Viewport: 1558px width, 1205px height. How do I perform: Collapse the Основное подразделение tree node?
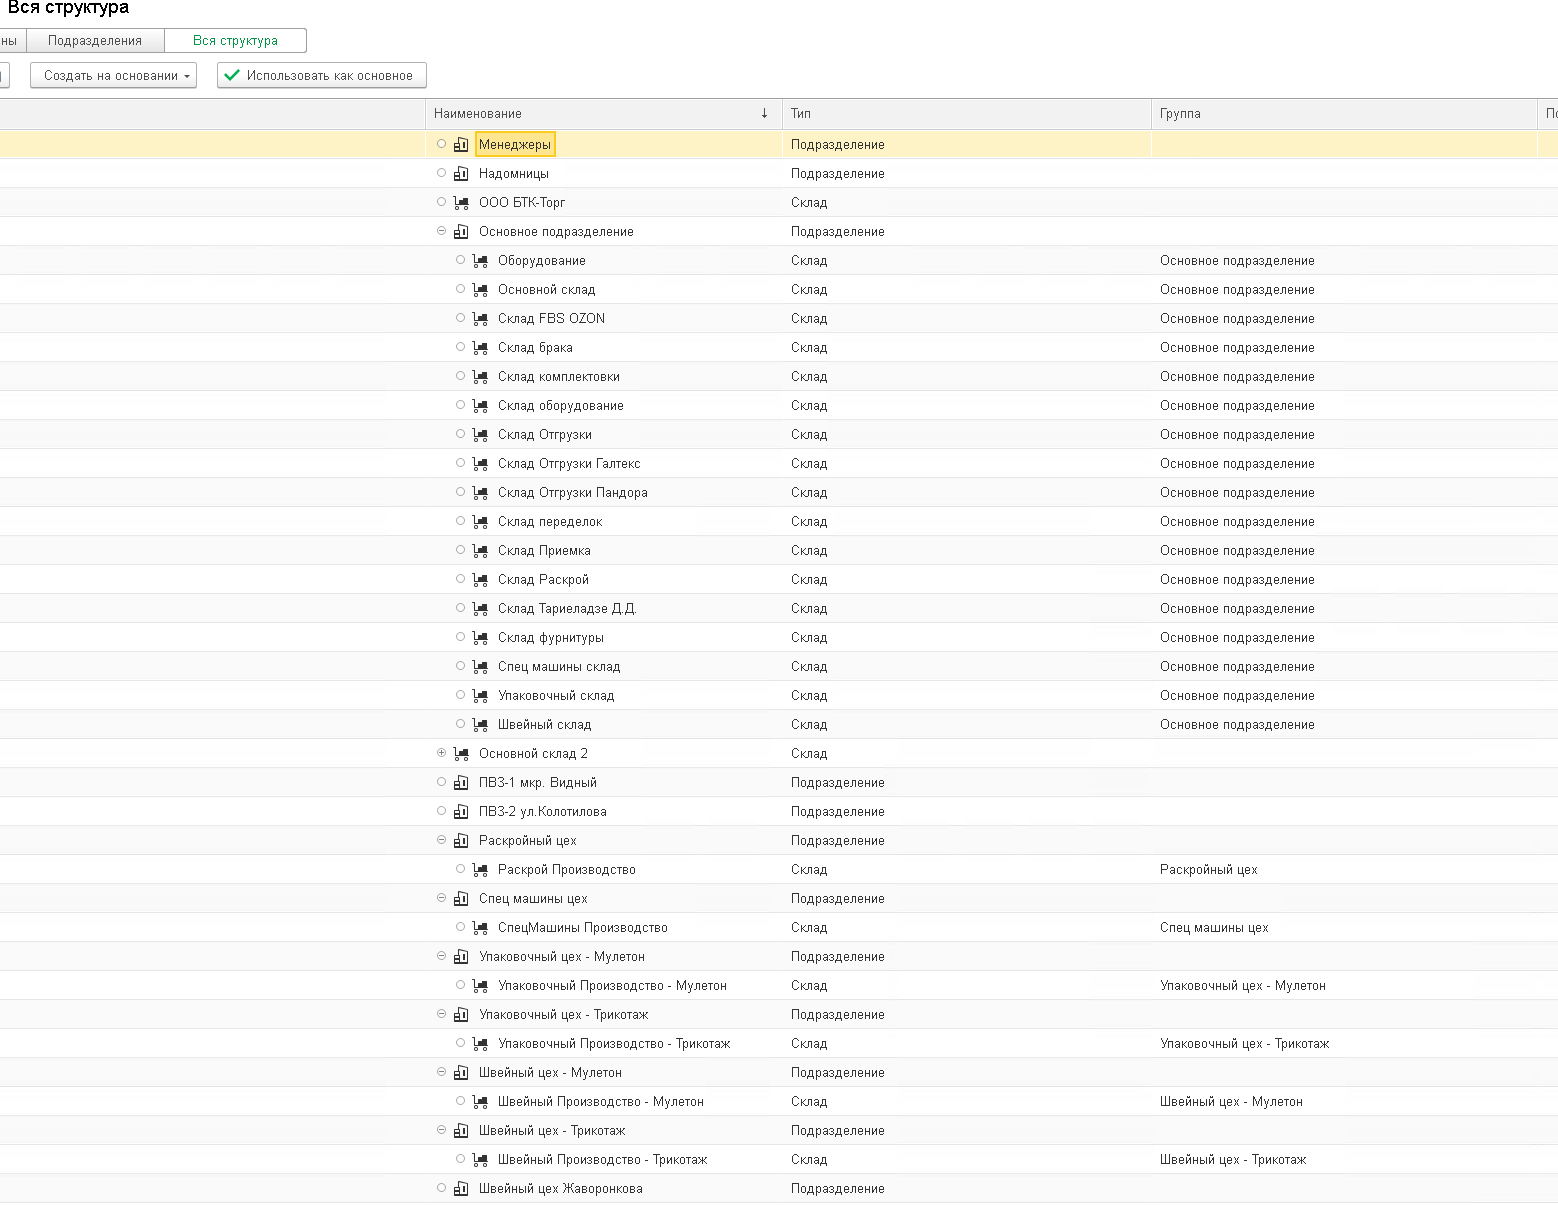pos(441,231)
